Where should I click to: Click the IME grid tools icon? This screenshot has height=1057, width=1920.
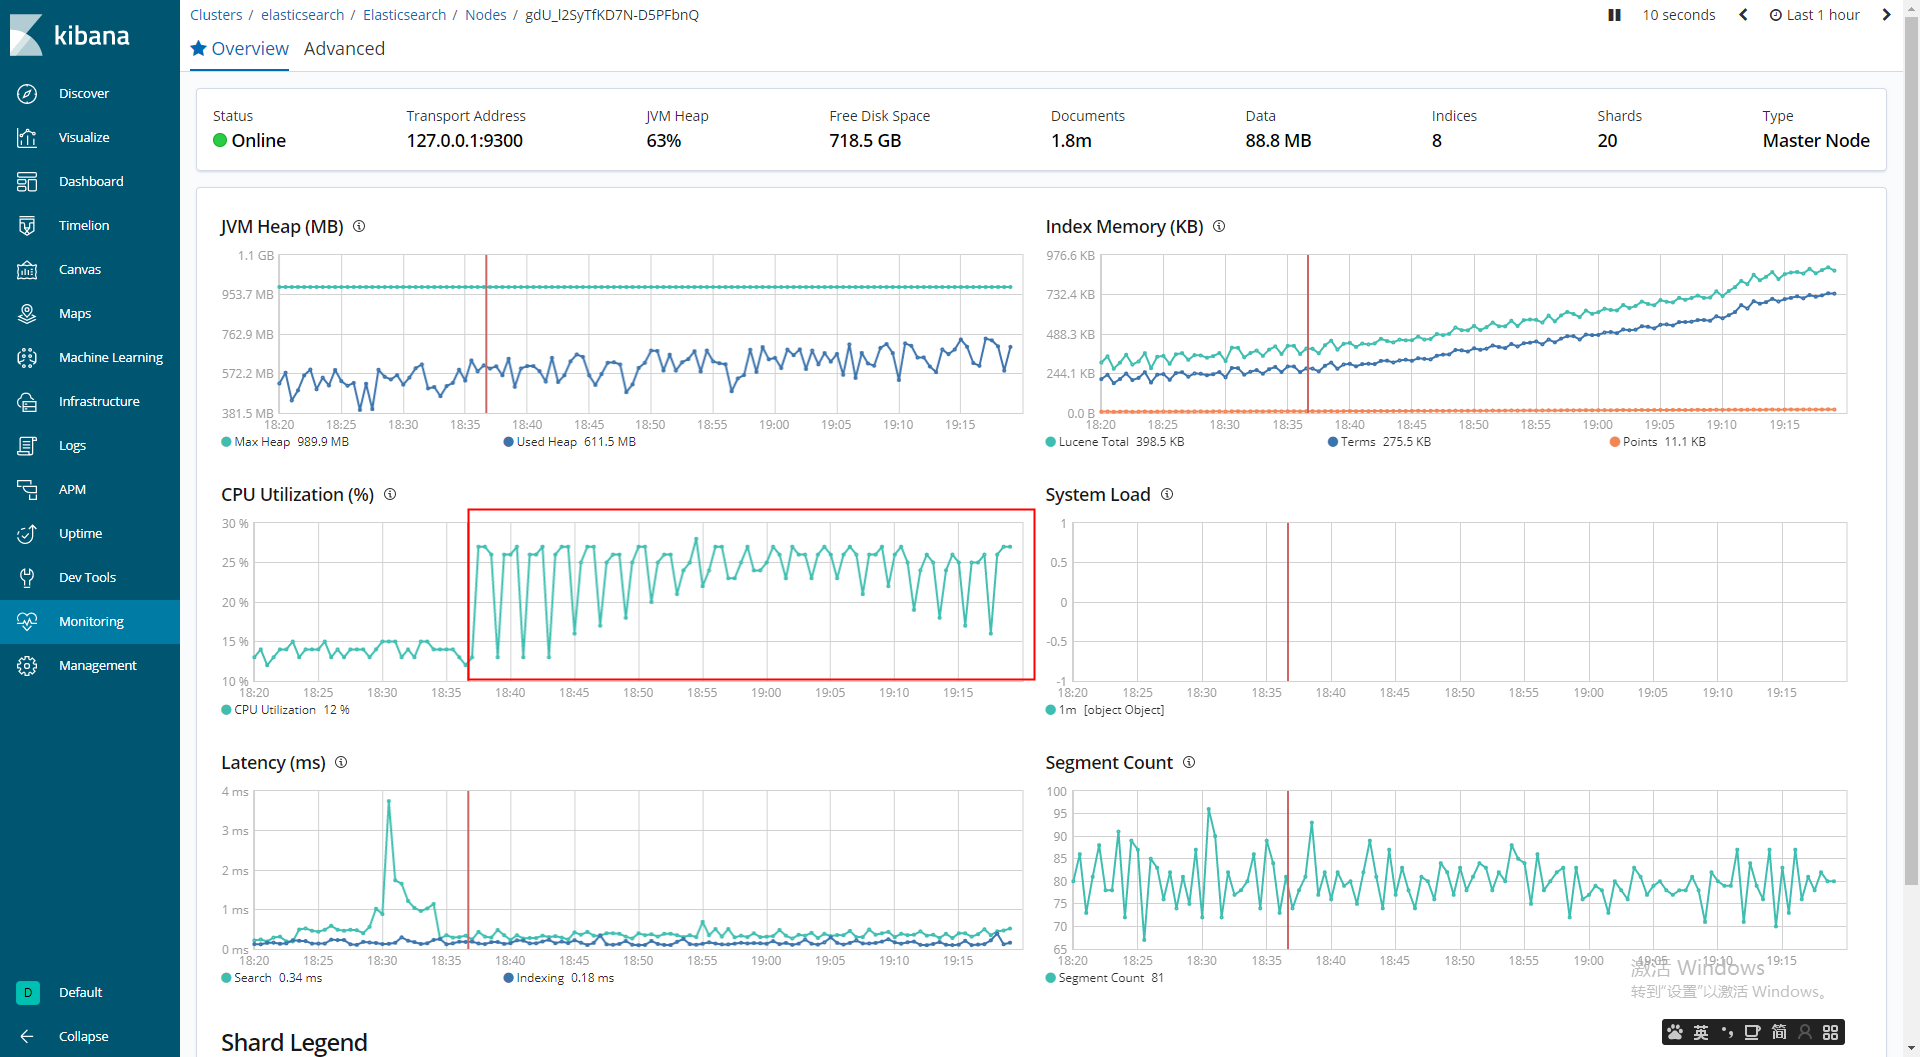[x=1831, y=1032]
